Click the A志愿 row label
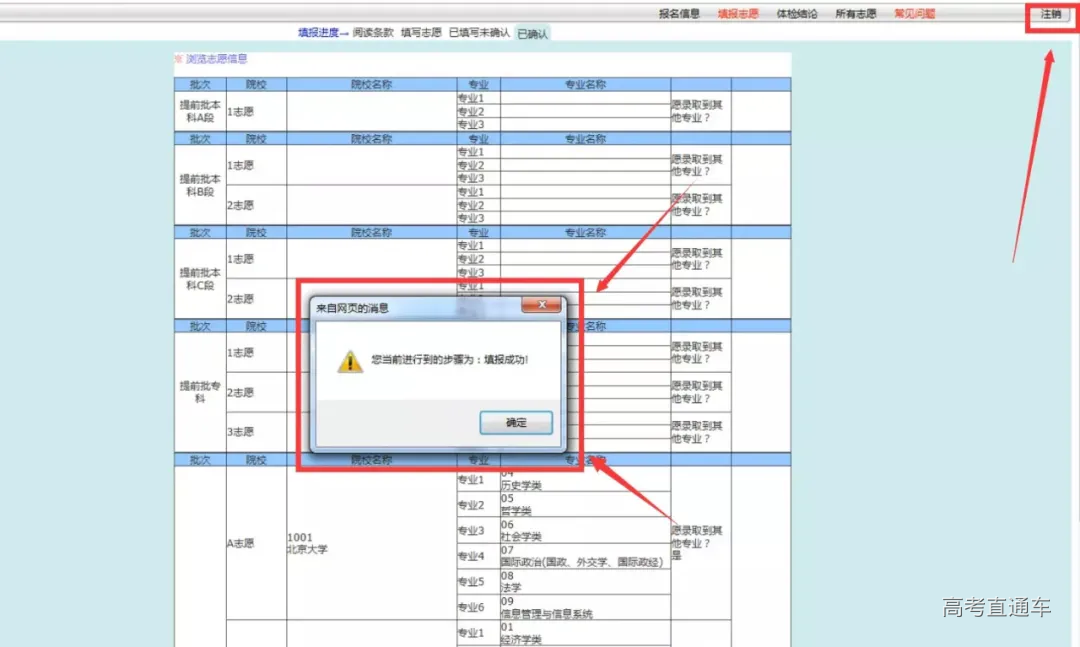 (240, 544)
